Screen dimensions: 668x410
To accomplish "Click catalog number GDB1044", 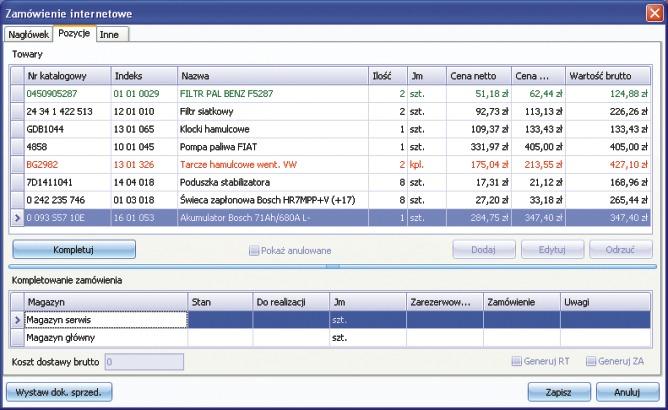I will (45, 129).
